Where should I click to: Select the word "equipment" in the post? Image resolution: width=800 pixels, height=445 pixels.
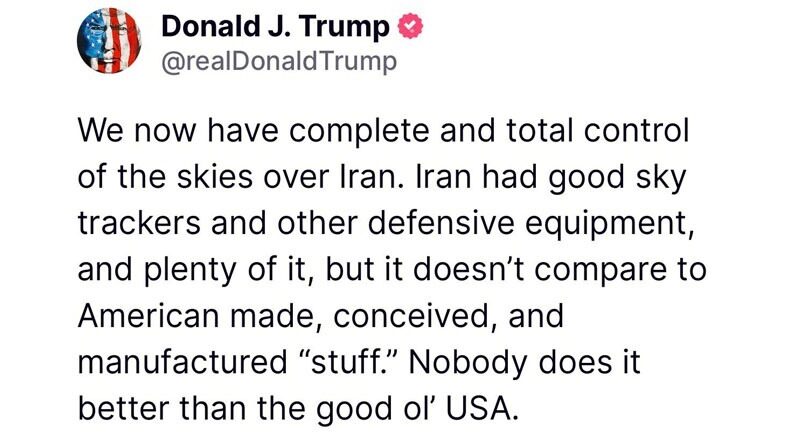pos(605,225)
